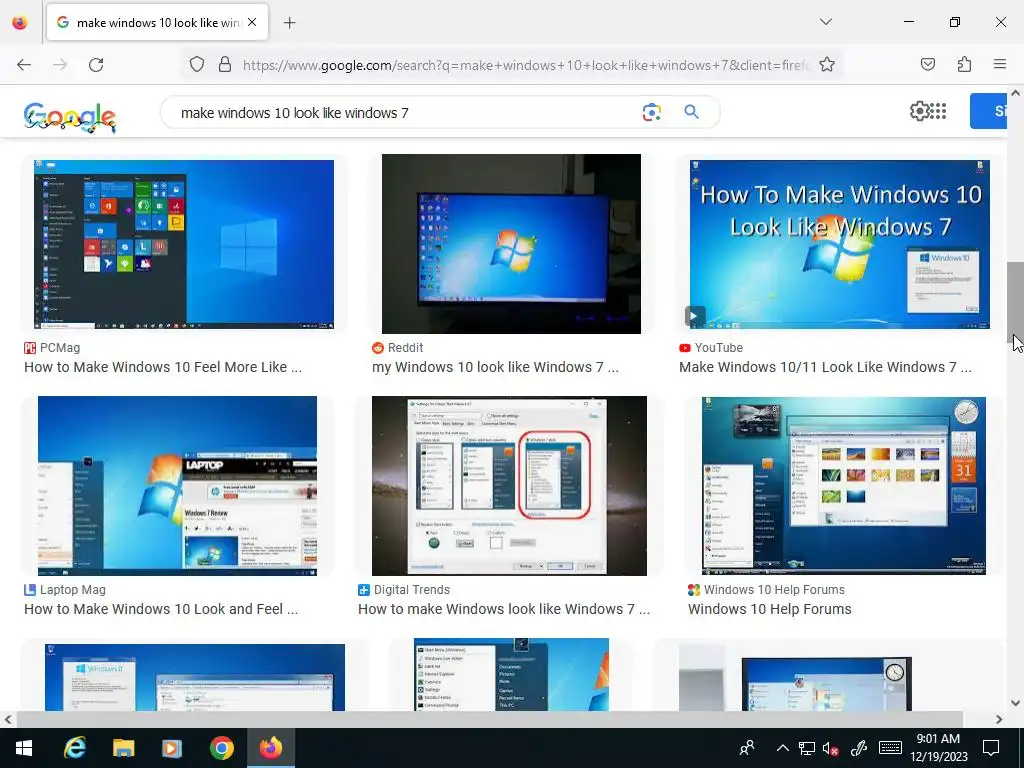Open 'How to Make Windows 10 Look and Feel' link

tap(161, 609)
